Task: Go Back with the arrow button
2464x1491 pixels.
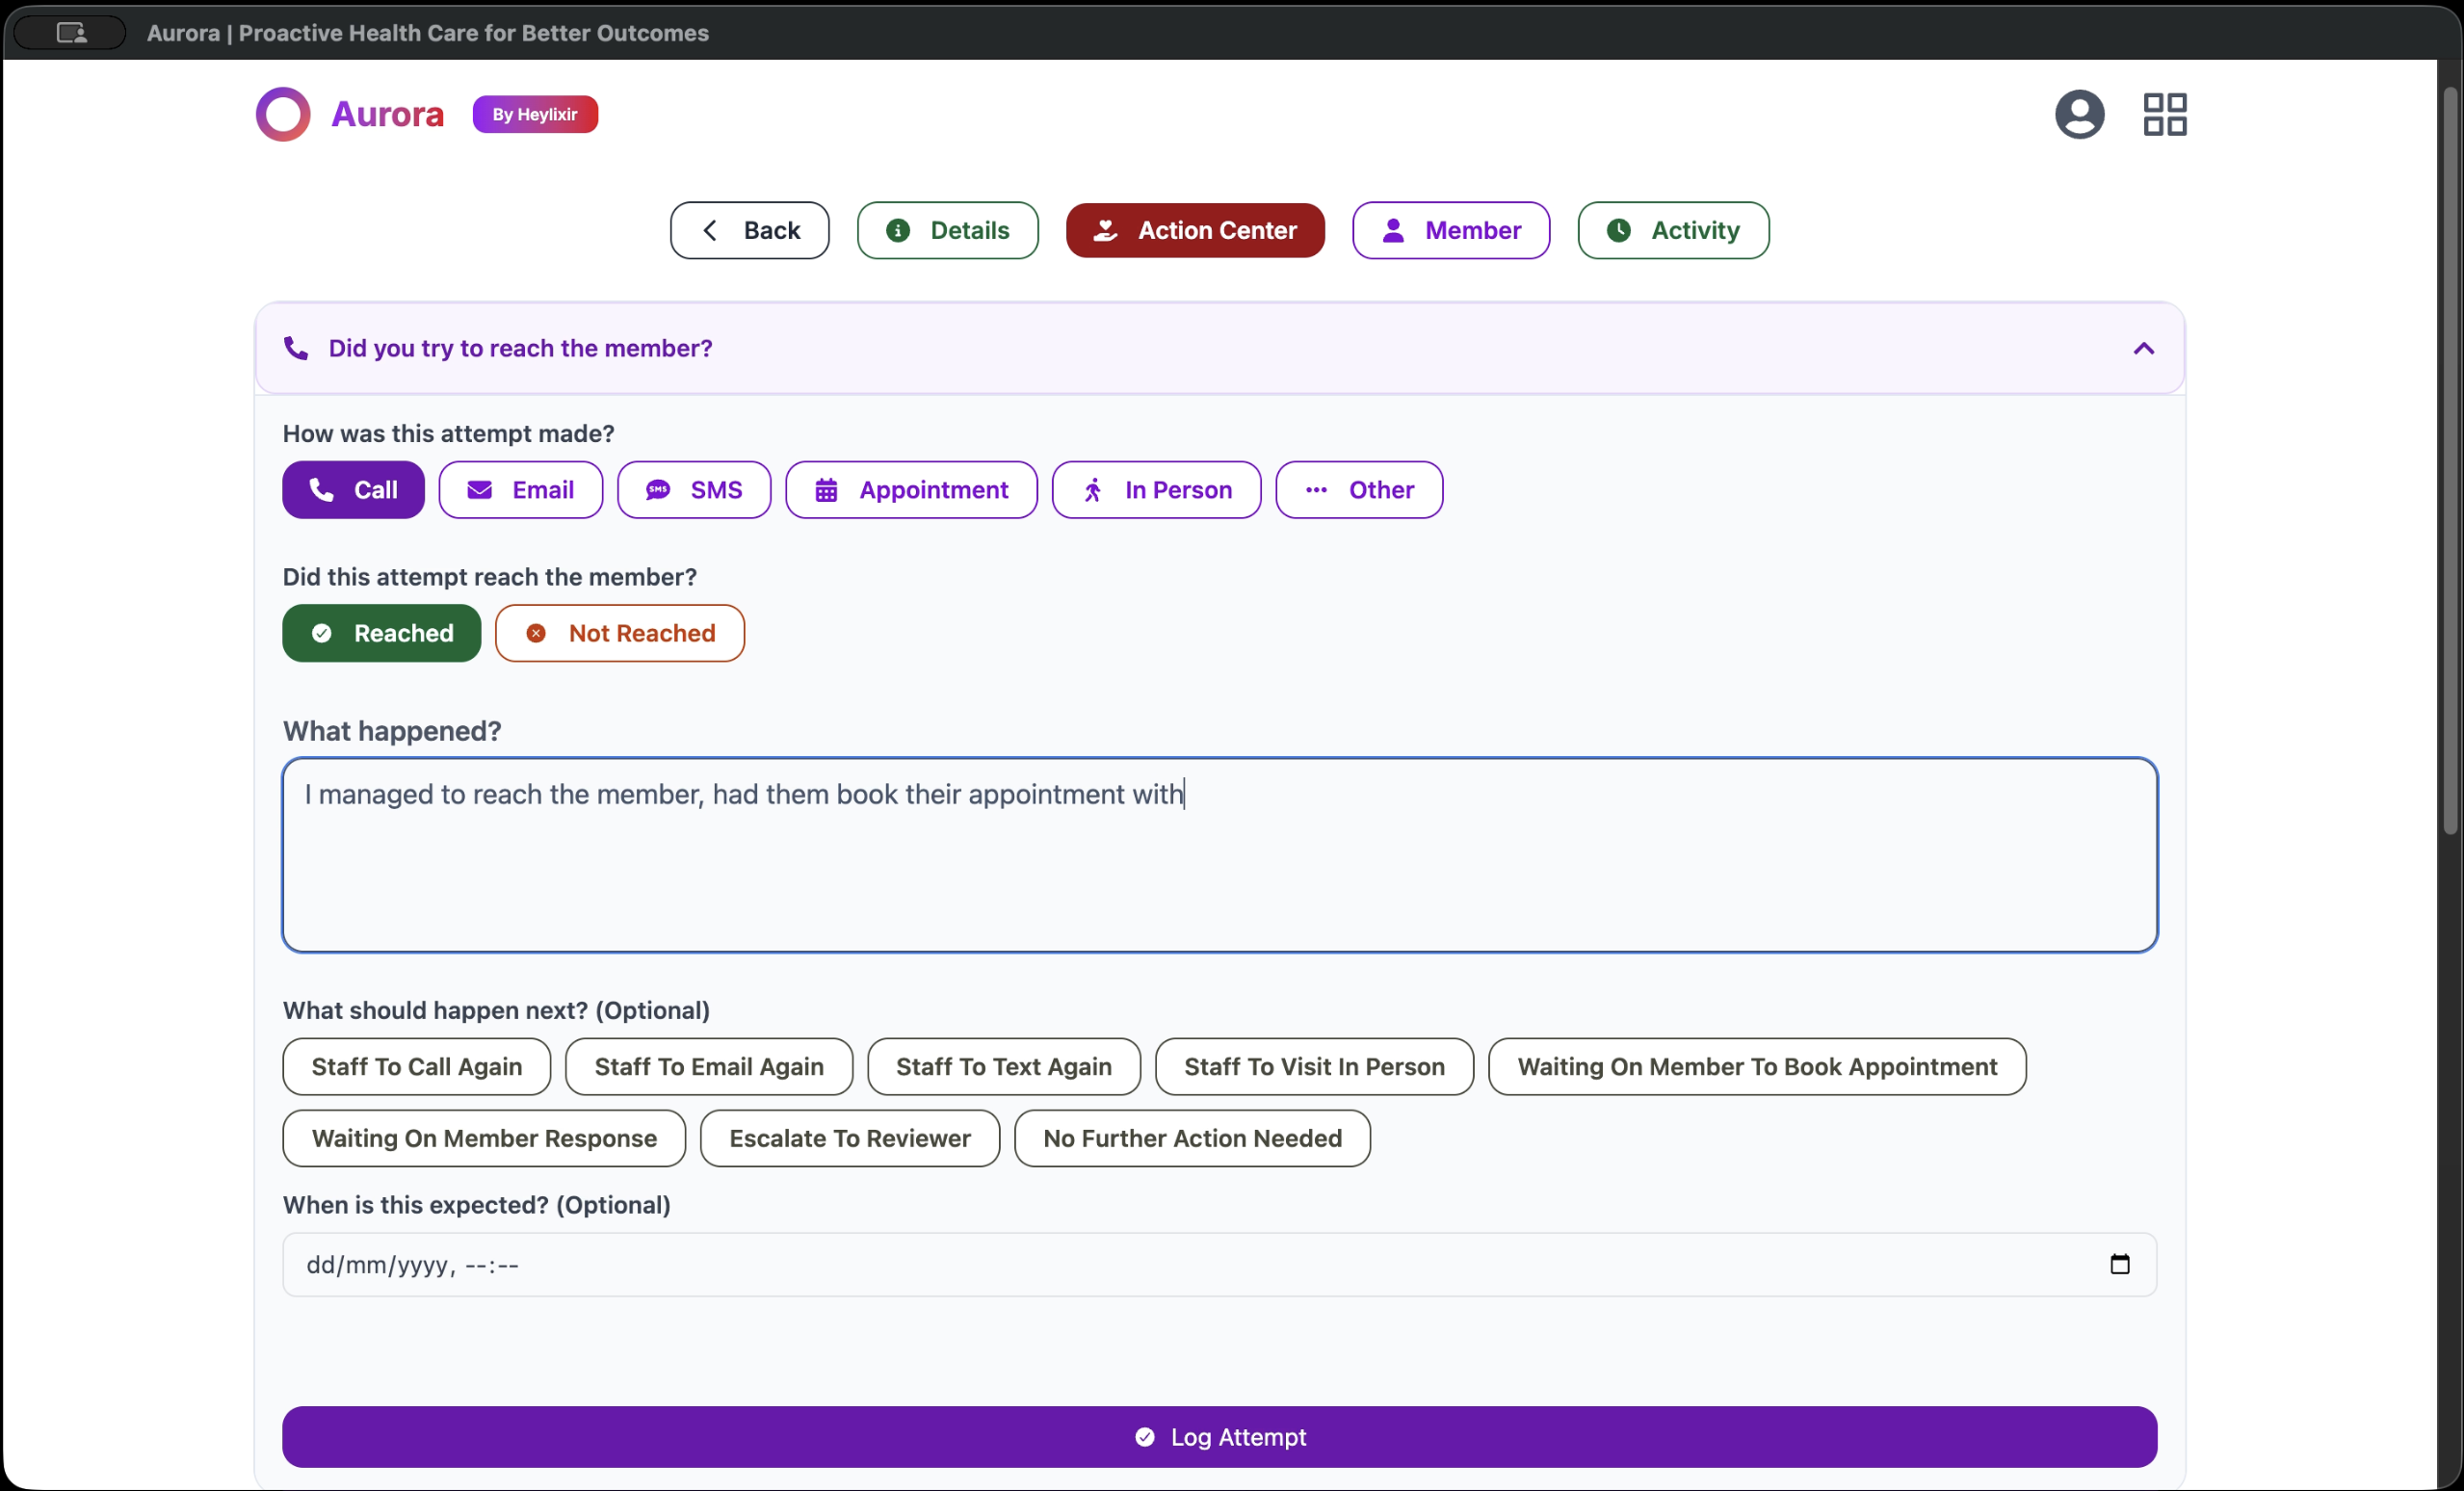Action: (749, 230)
